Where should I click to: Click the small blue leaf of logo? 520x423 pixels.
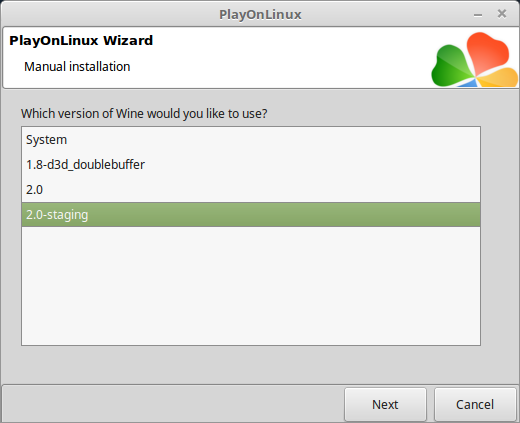467,83
